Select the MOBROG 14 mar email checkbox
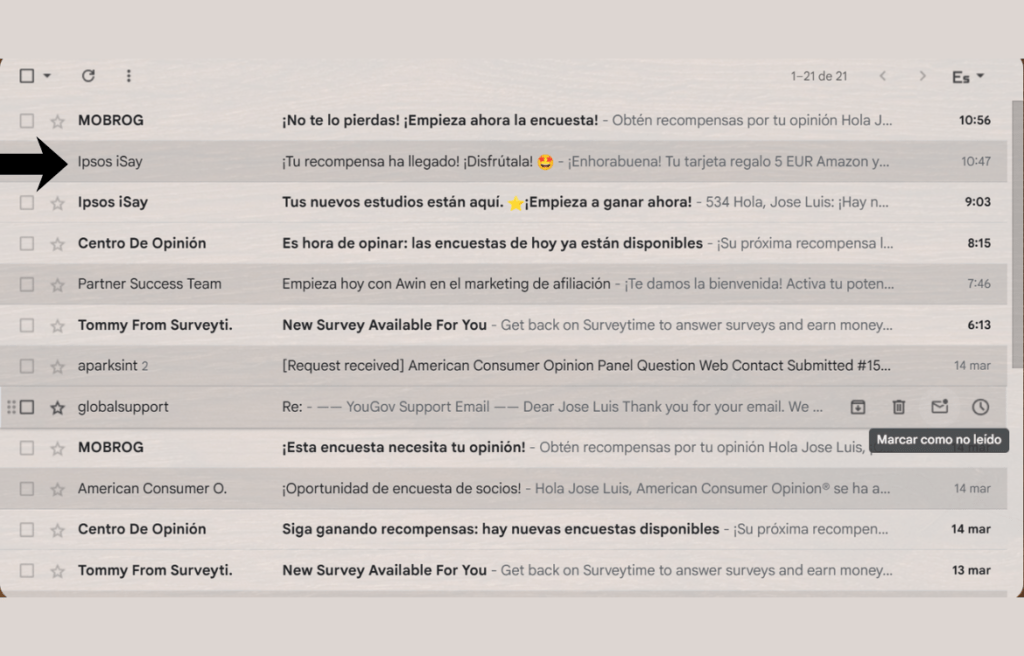 [27, 448]
